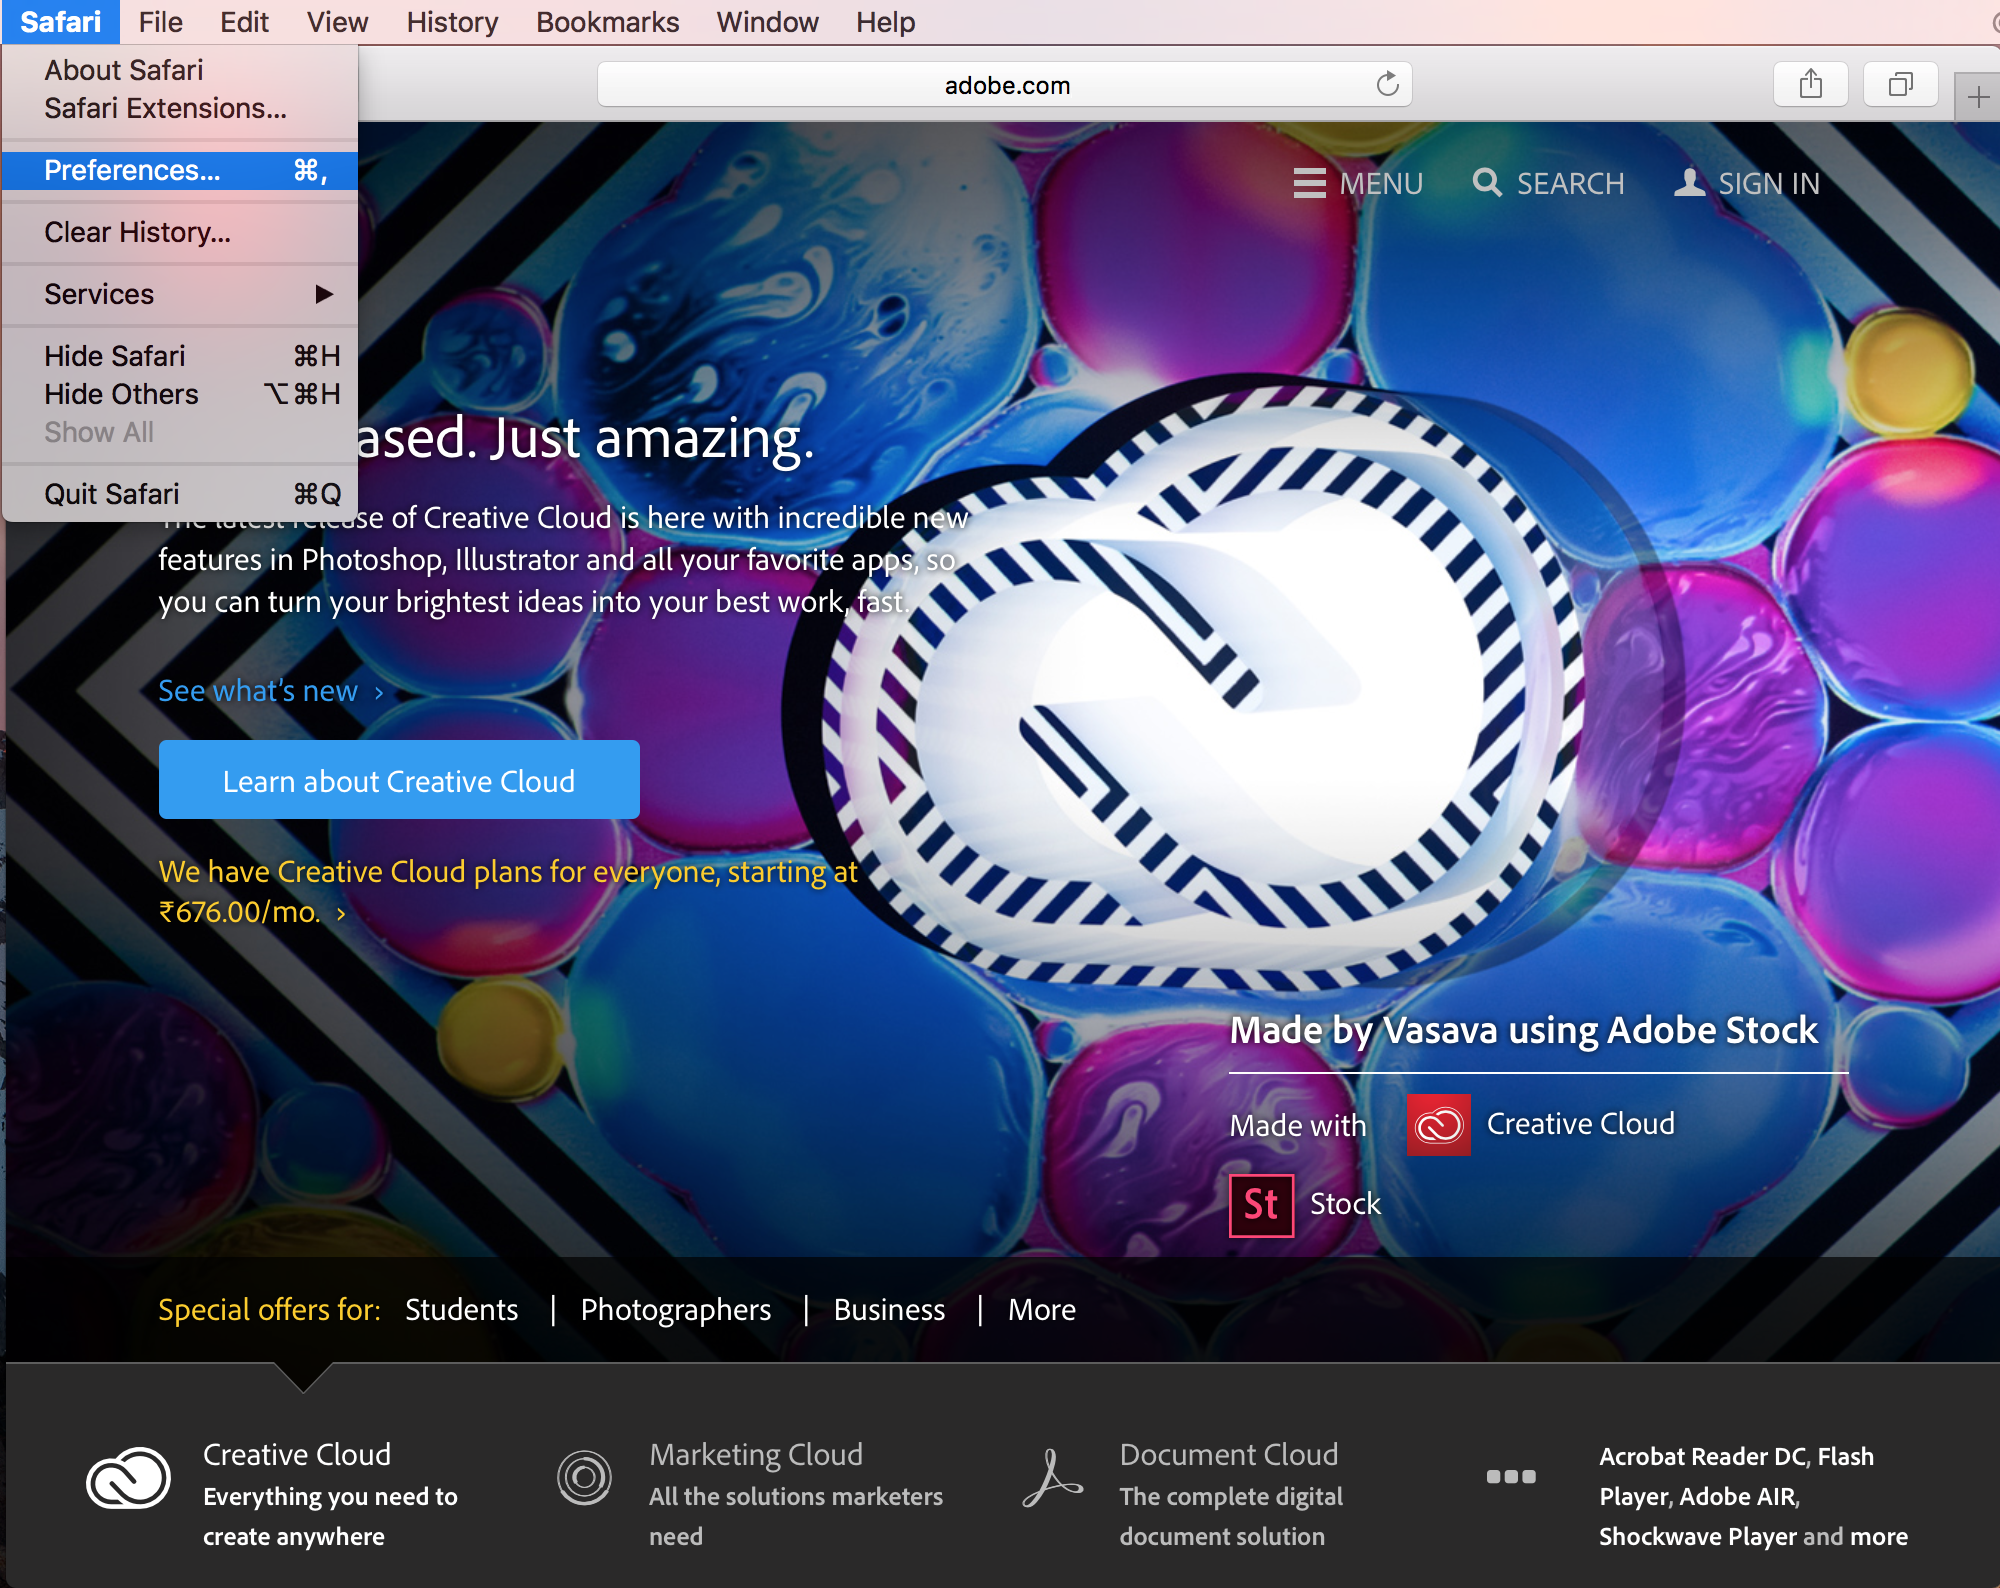Viewport: 2000px width, 1588px height.
Task: Open the Edit menu
Action: [244, 22]
